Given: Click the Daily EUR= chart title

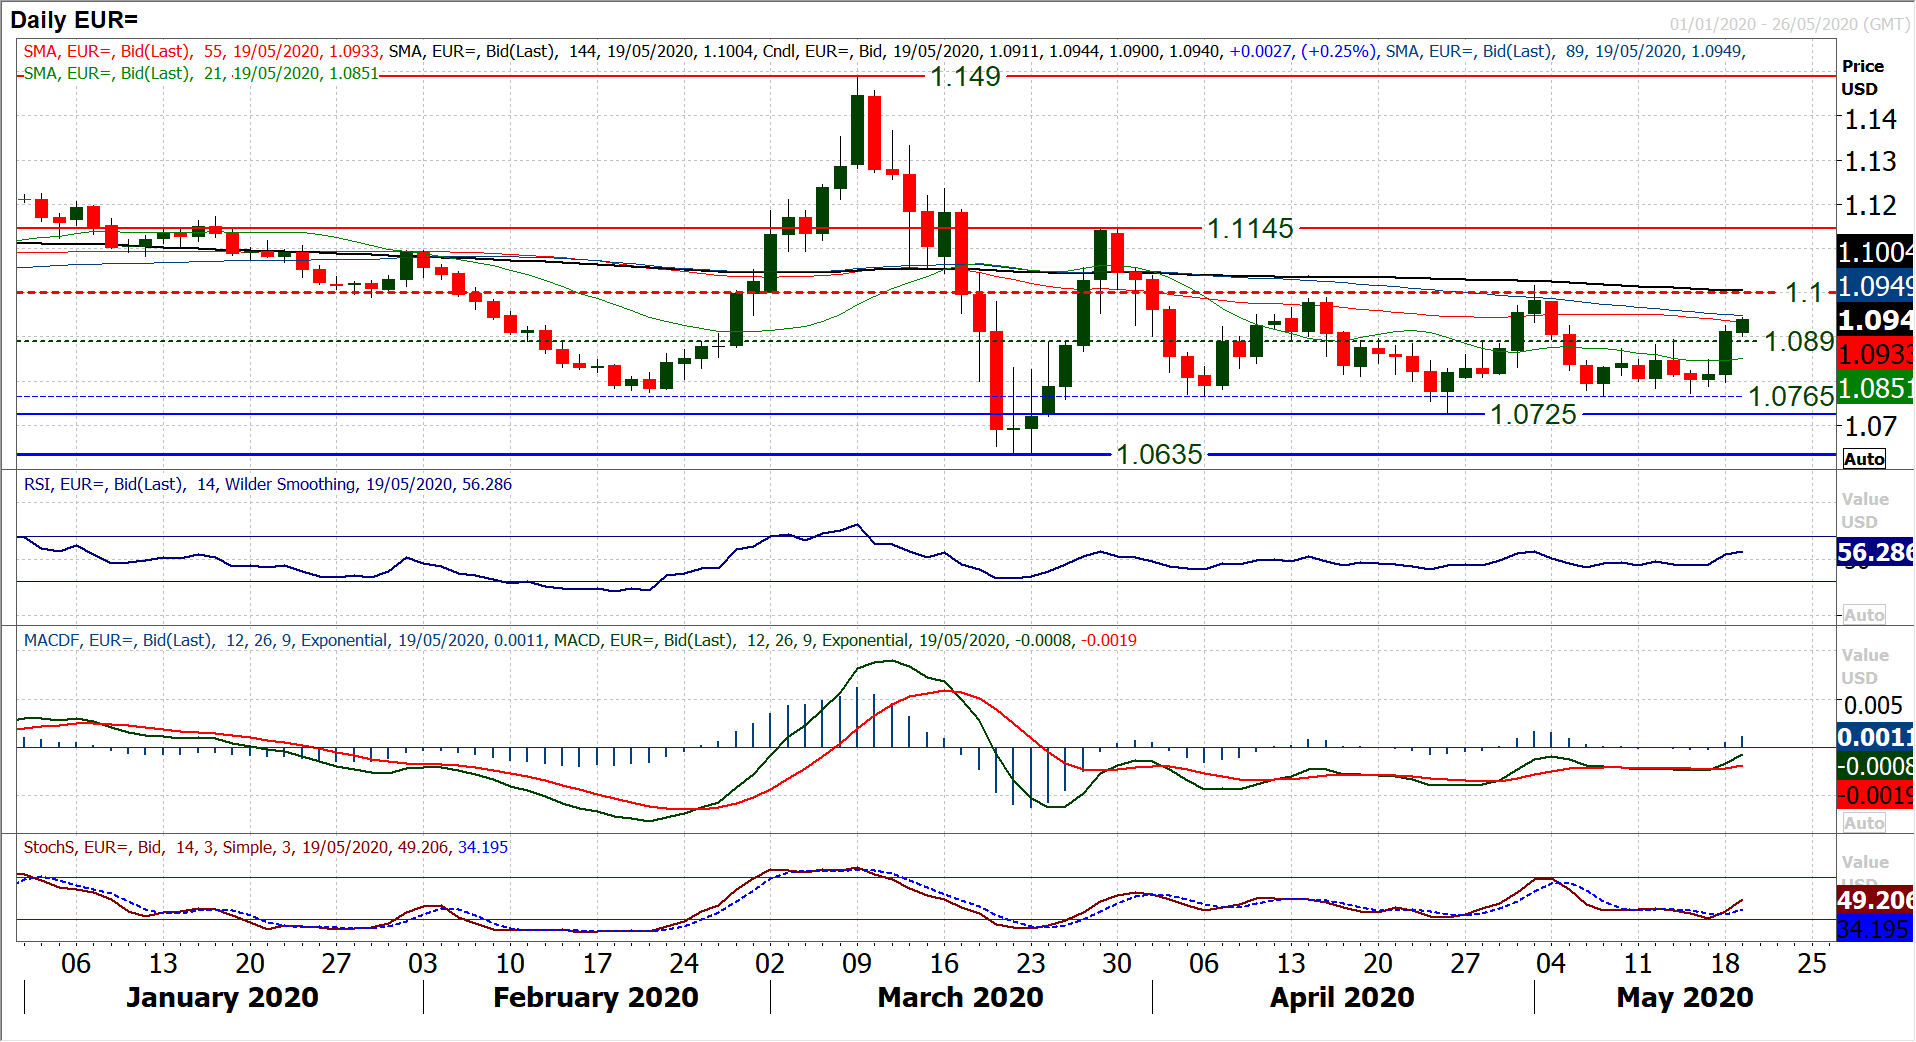Looking at the screenshot, I should tap(74, 20).
